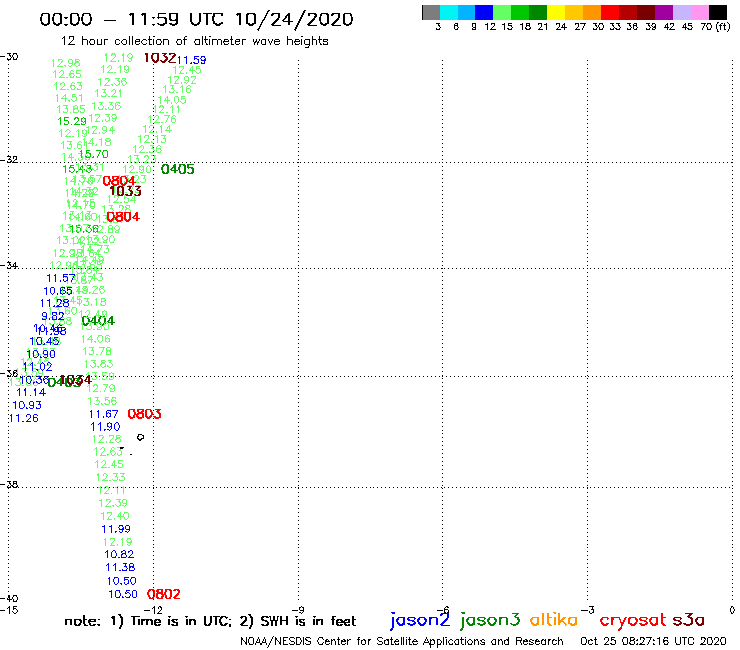Click the wave height value 13.21
Screen dimensions: 740x650
[x=109, y=93]
